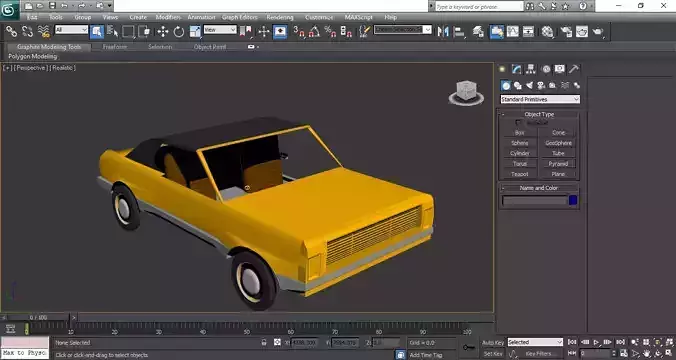Click the keyword search field
The width and height of the screenshot is (676, 360).
(479, 6)
